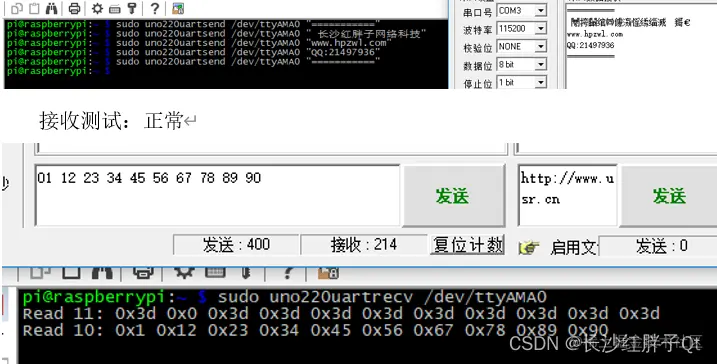Click the 波特率 label
Image resolution: width=717 pixels, height=364 pixels.
[x=477, y=30]
